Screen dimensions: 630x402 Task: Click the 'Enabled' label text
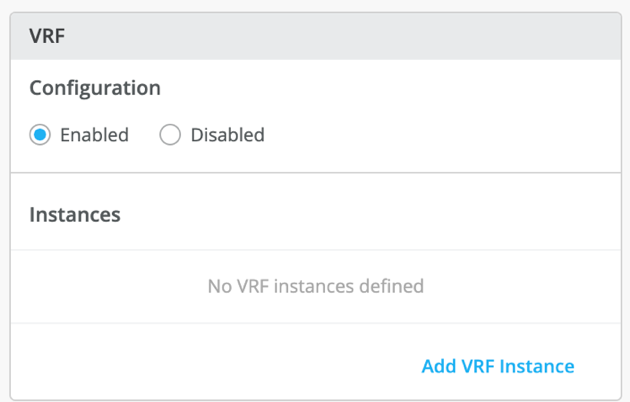(x=94, y=135)
